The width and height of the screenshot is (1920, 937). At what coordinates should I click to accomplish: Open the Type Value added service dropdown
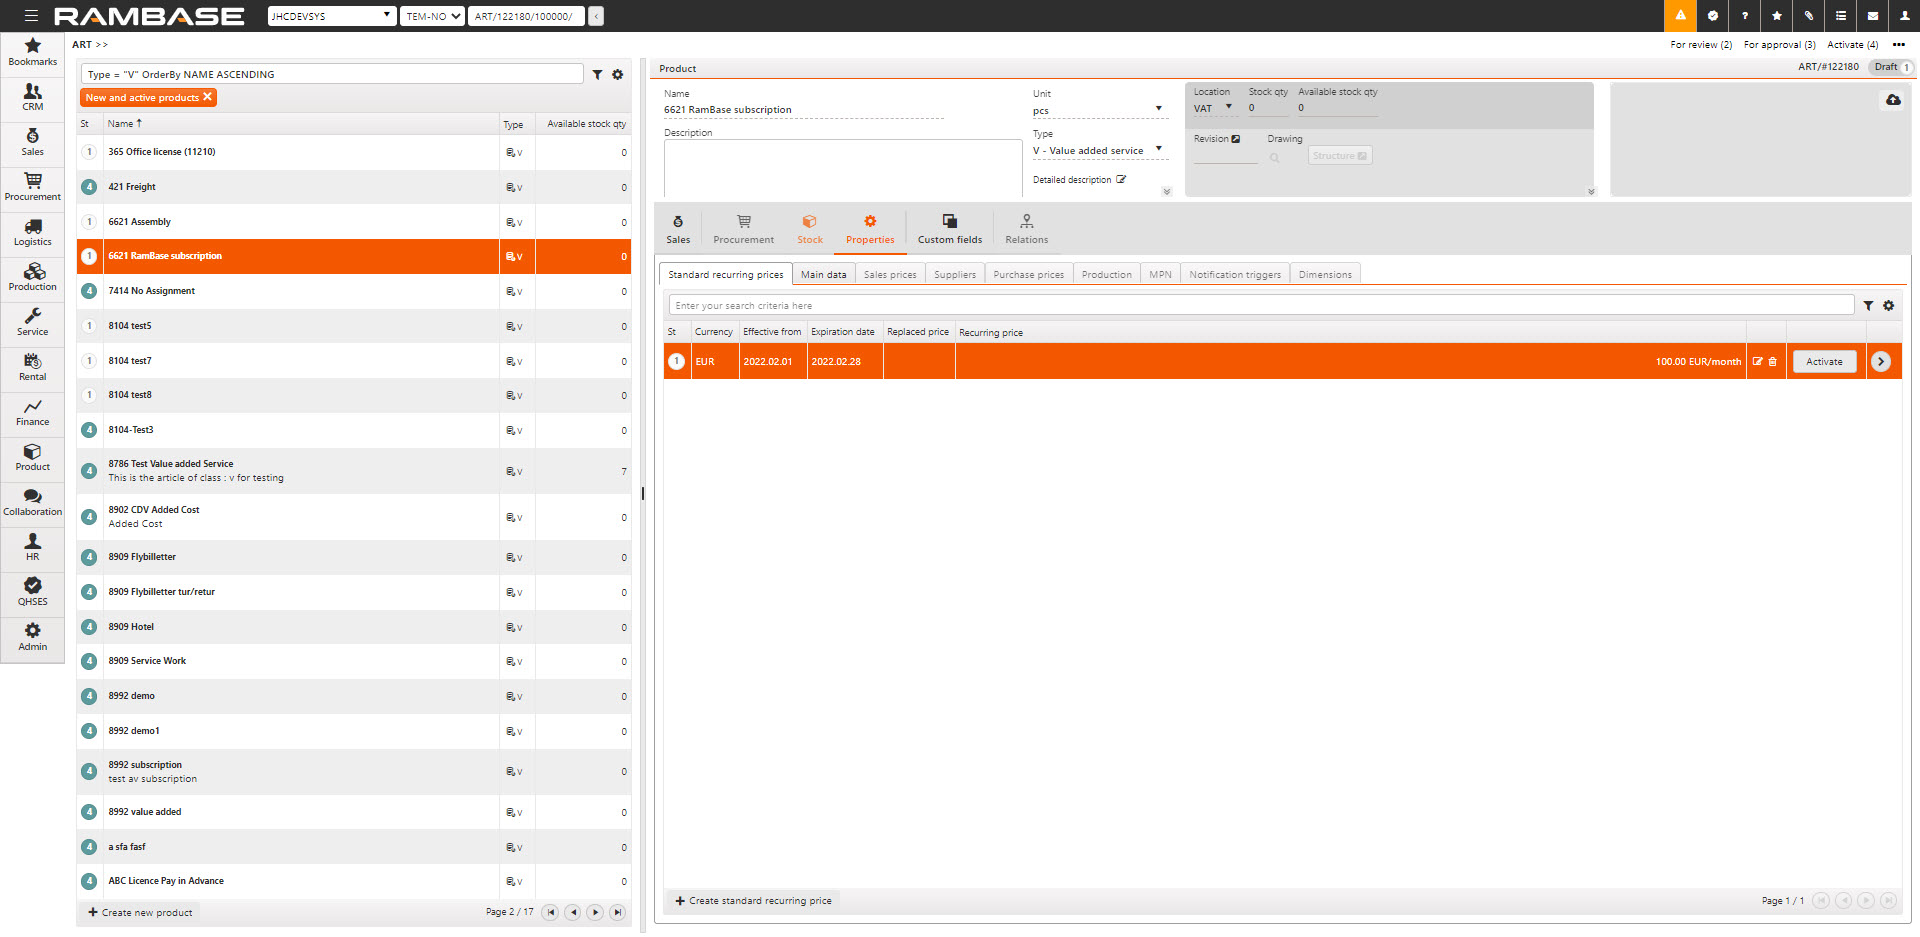tap(1158, 150)
